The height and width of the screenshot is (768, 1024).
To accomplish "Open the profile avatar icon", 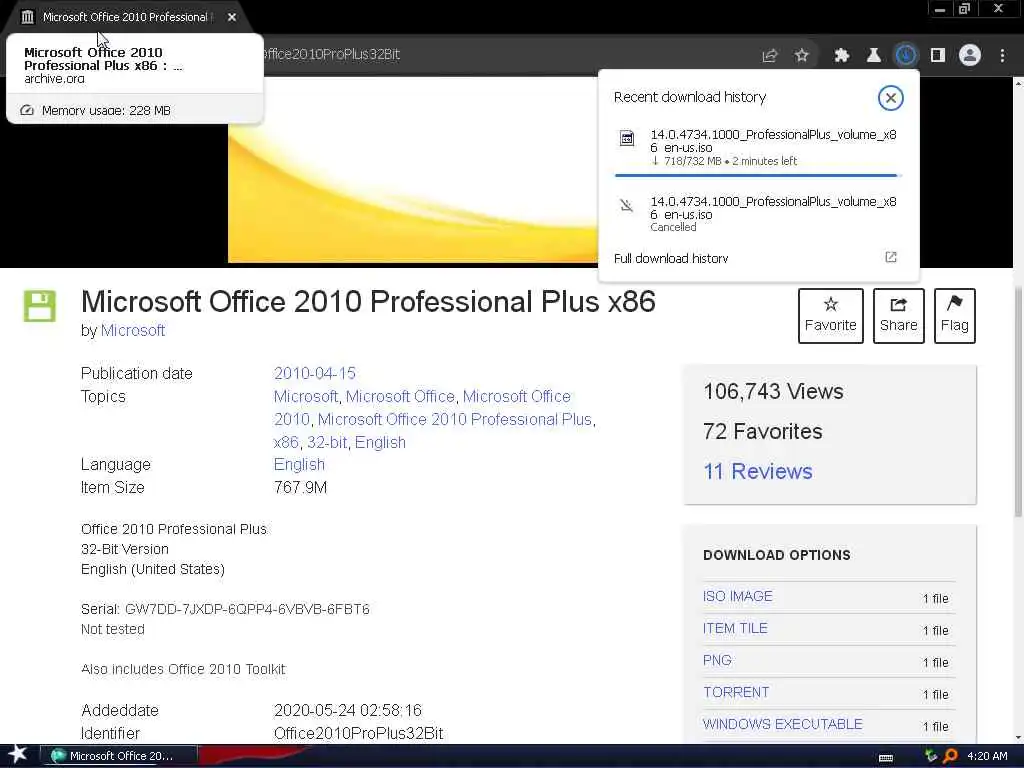I will (x=970, y=56).
